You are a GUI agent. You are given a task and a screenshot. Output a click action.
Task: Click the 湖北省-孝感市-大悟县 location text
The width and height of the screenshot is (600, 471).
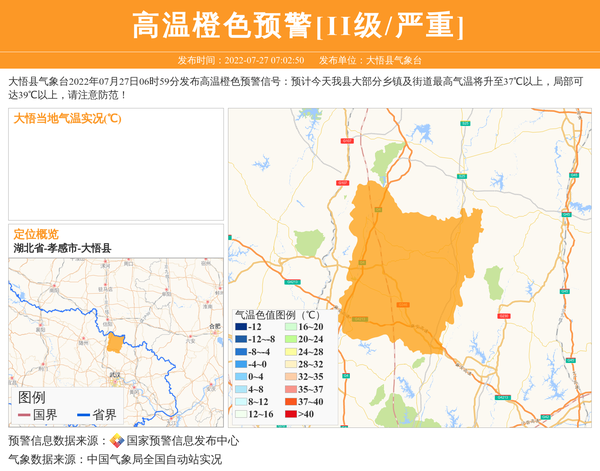[62, 248]
